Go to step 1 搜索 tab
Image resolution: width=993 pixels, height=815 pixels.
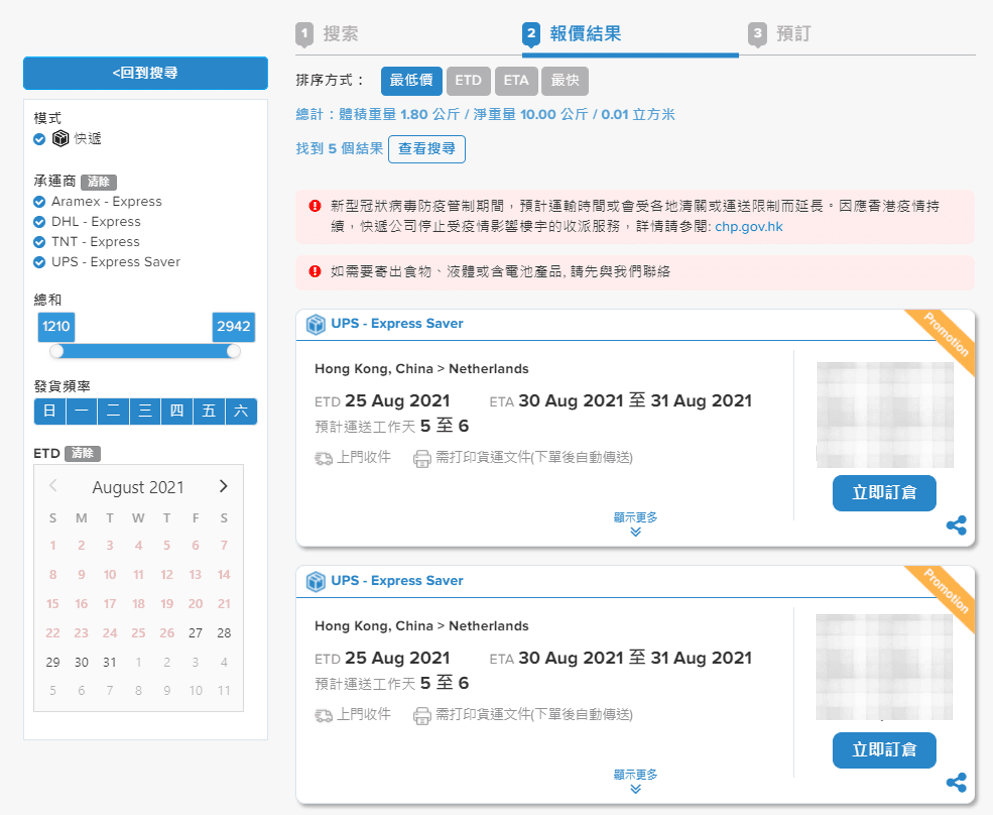pyautogui.click(x=327, y=34)
